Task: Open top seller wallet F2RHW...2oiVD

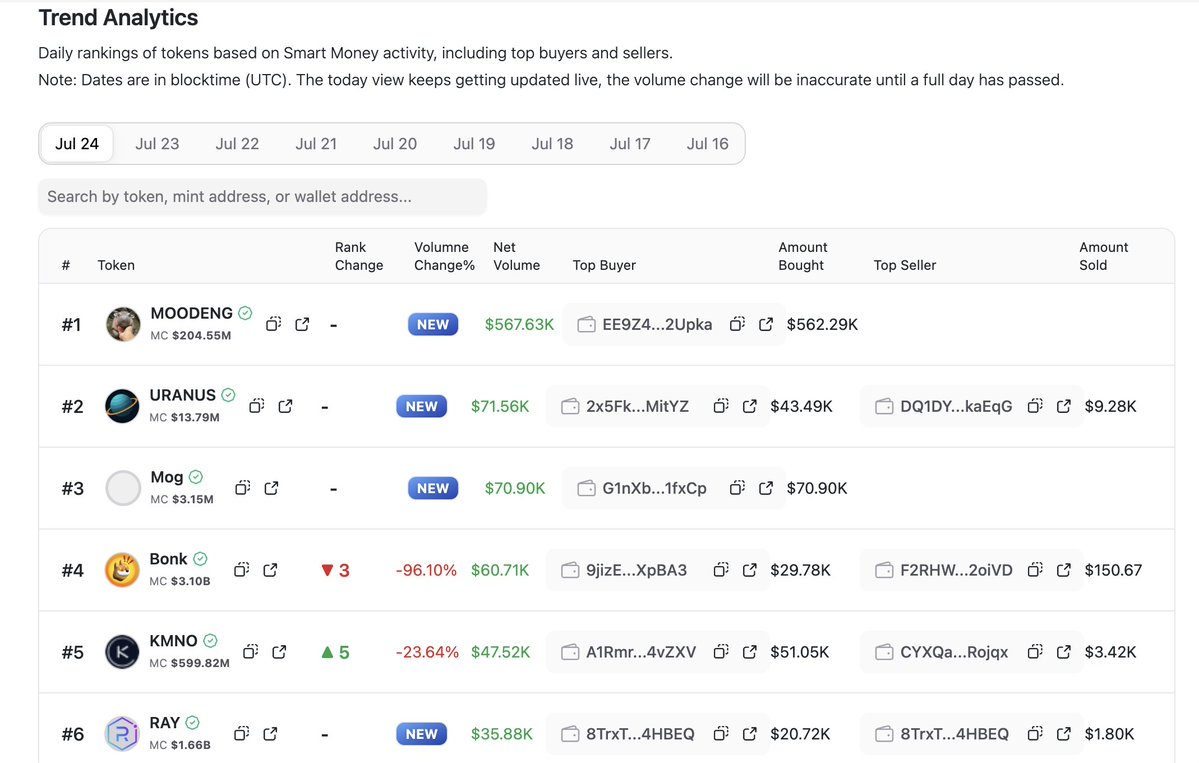Action: (957, 570)
